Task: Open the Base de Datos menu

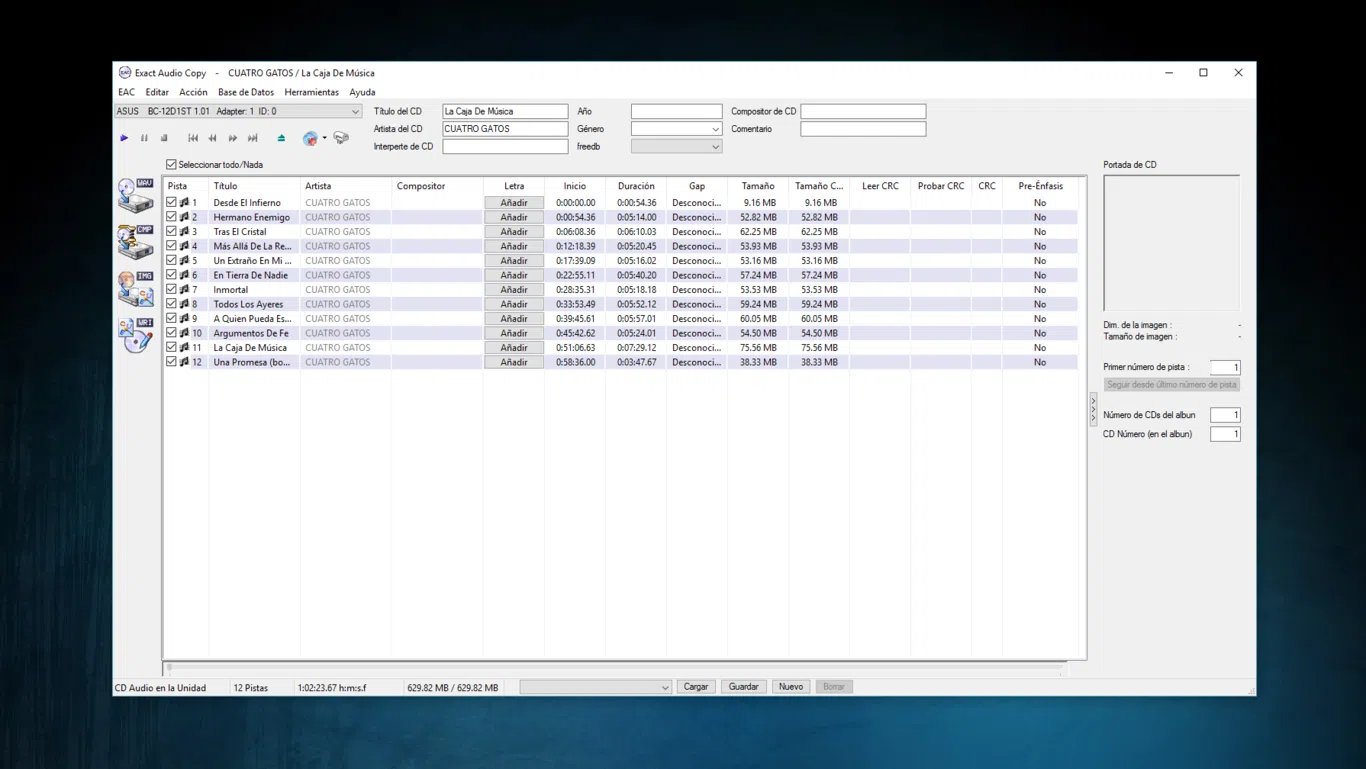Action: (x=245, y=92)
